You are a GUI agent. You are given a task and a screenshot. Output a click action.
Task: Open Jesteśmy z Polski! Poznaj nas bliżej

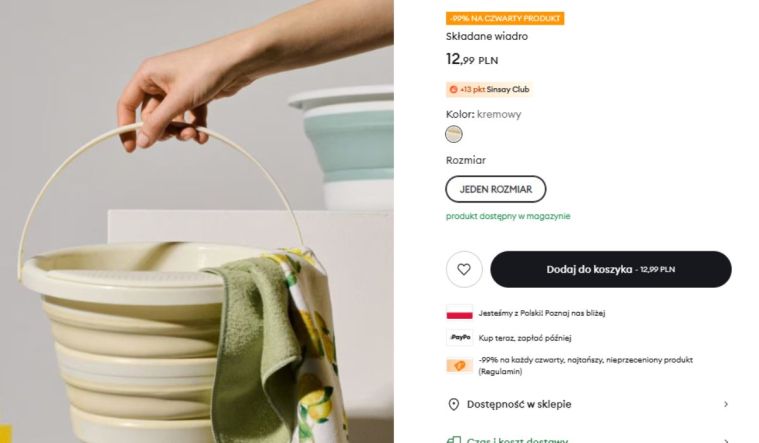point(542,313)
